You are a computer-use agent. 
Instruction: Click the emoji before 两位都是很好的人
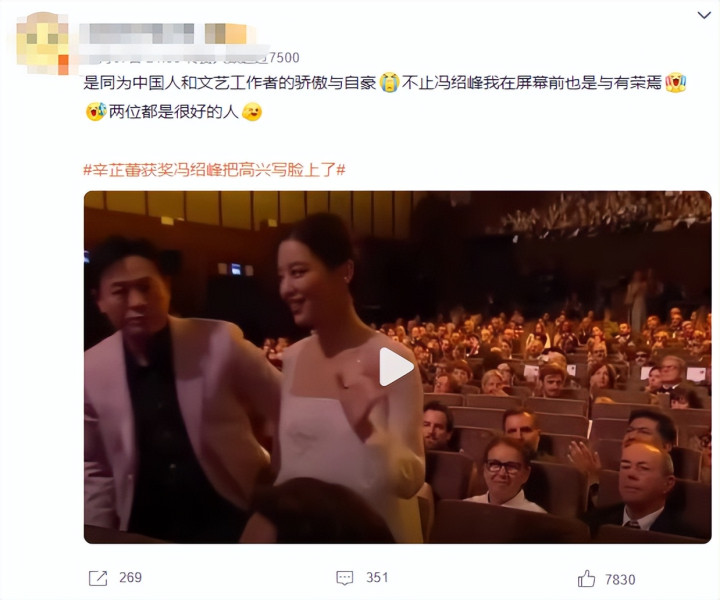coord(96,112)
